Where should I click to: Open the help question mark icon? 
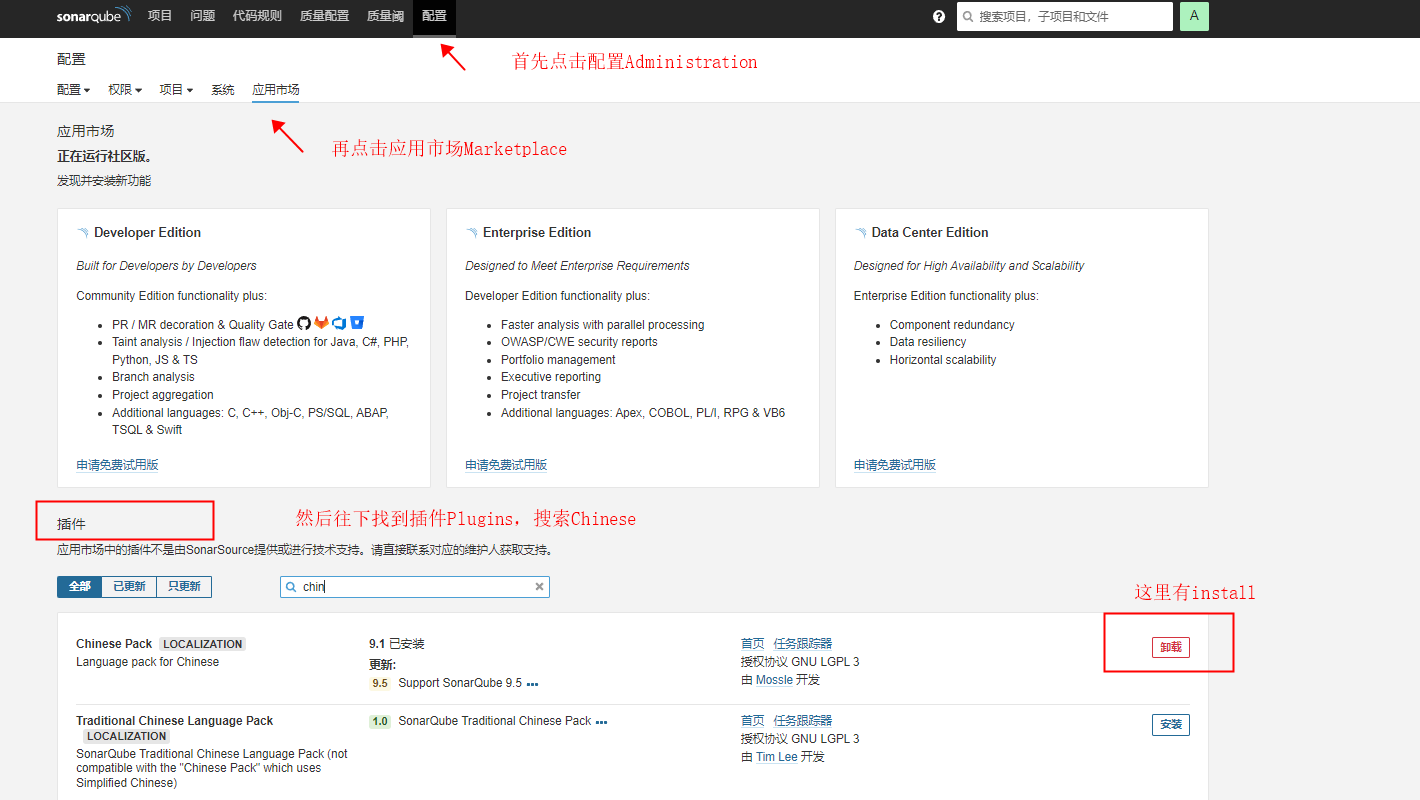click(939, 17)
